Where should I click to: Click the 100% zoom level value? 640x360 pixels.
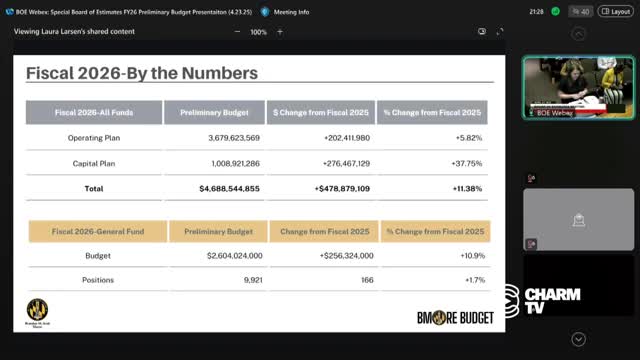click(258, 32)
